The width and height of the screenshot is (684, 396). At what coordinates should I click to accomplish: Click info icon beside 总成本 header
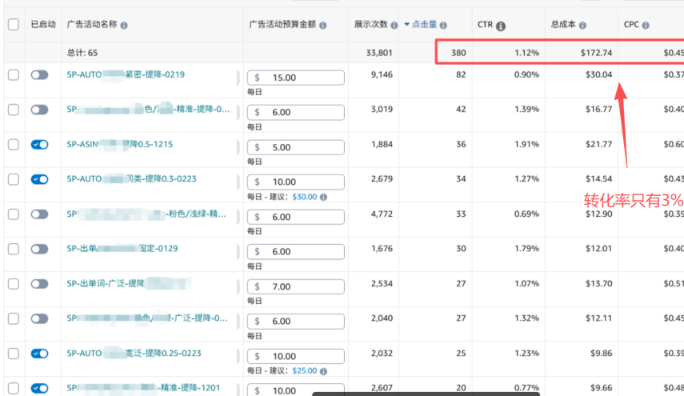pos(582,25)
